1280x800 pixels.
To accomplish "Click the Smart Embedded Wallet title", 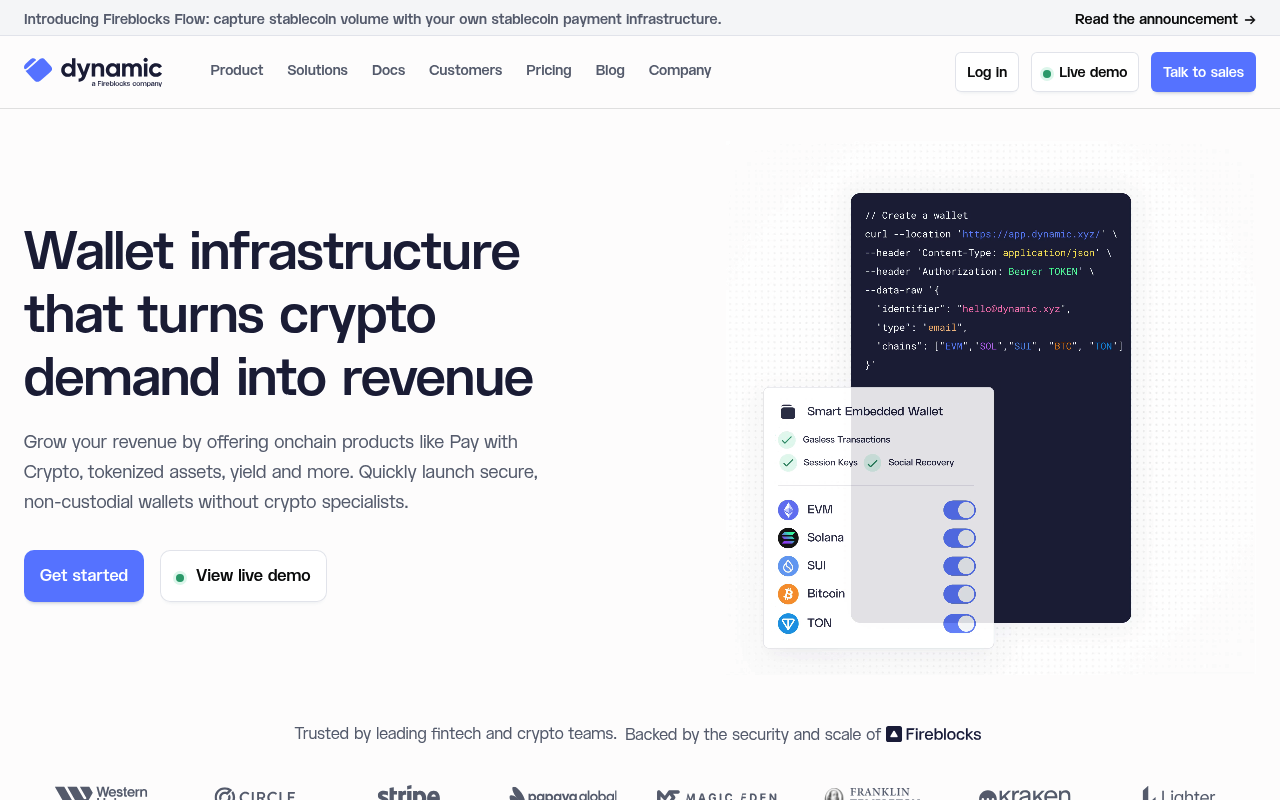I will [x=875, y=412].
